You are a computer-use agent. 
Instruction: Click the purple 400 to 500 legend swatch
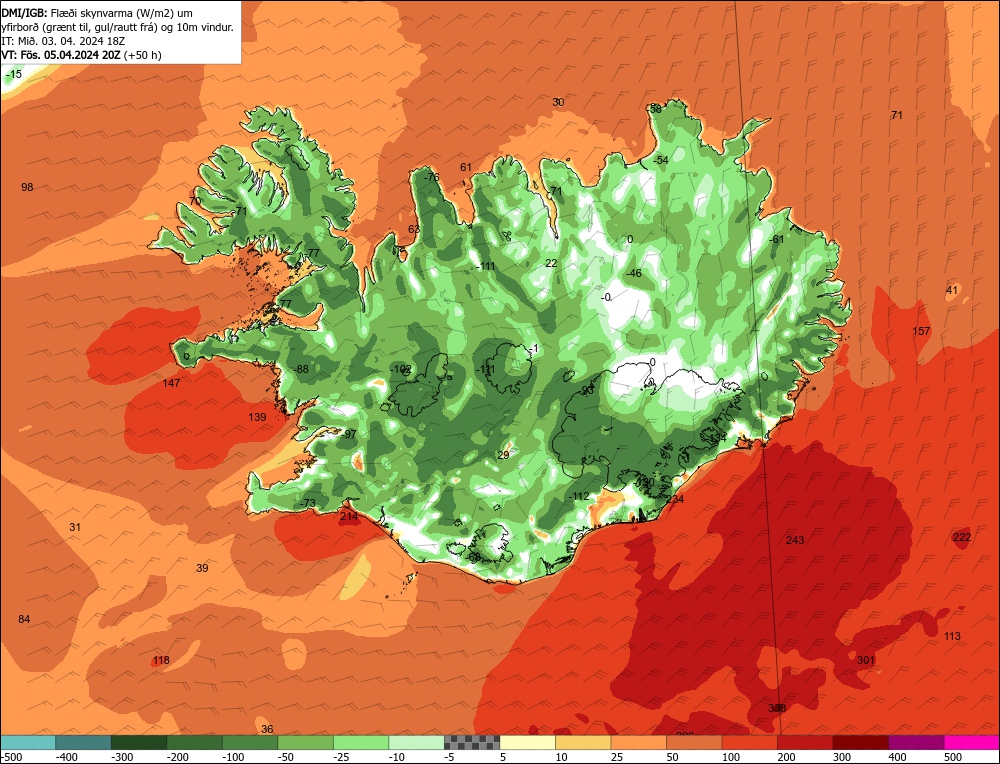pos(916,742)
